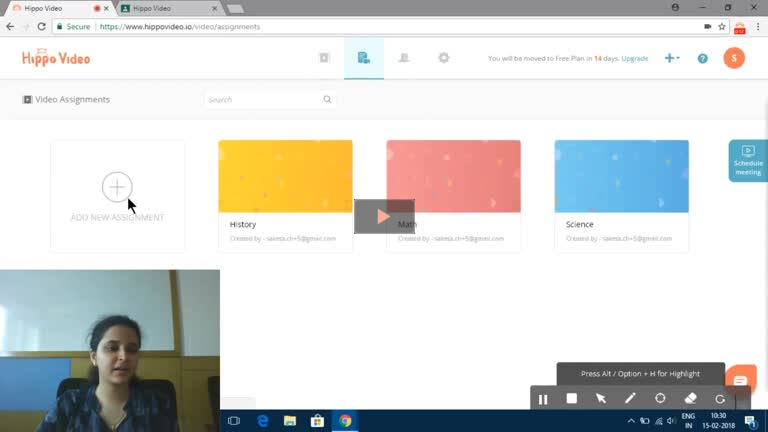Follow the Upgrade link
The width and height of the screenshot is (768, 432).
click(x=634, y=58)
